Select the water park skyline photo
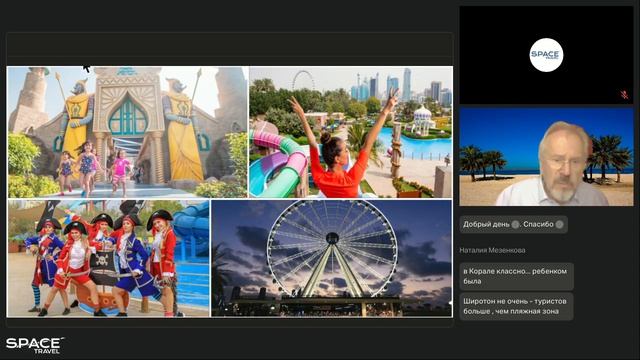 (351, 132)
